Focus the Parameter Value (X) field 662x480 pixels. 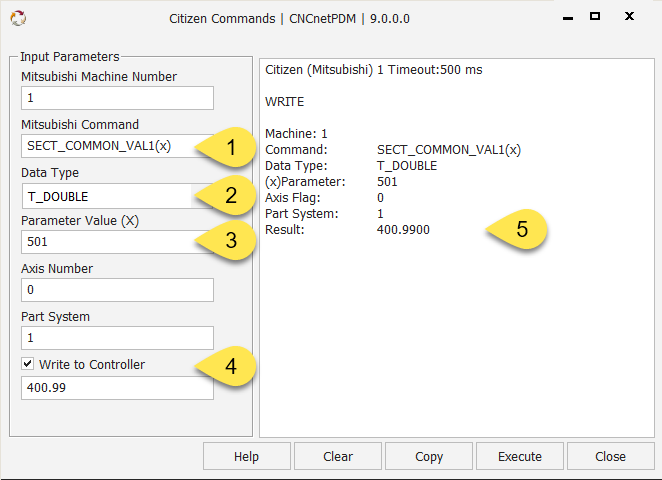tap(117, 242)
